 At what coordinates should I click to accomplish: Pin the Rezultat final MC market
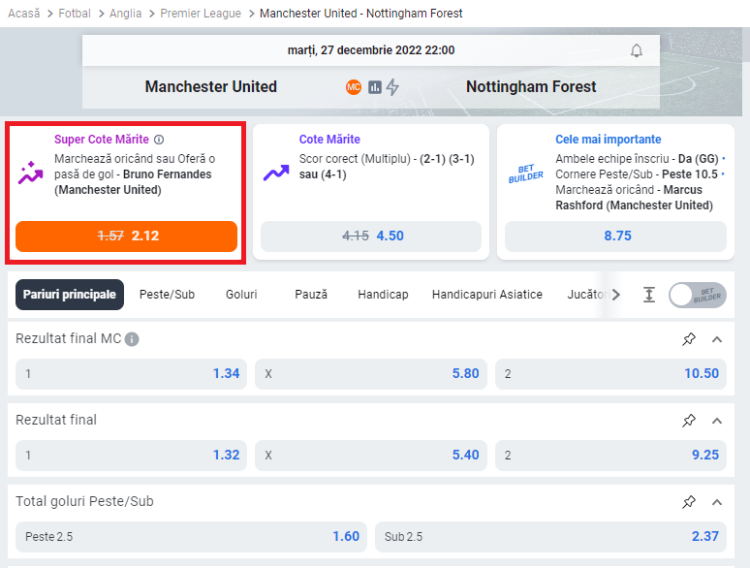point(689,339)
